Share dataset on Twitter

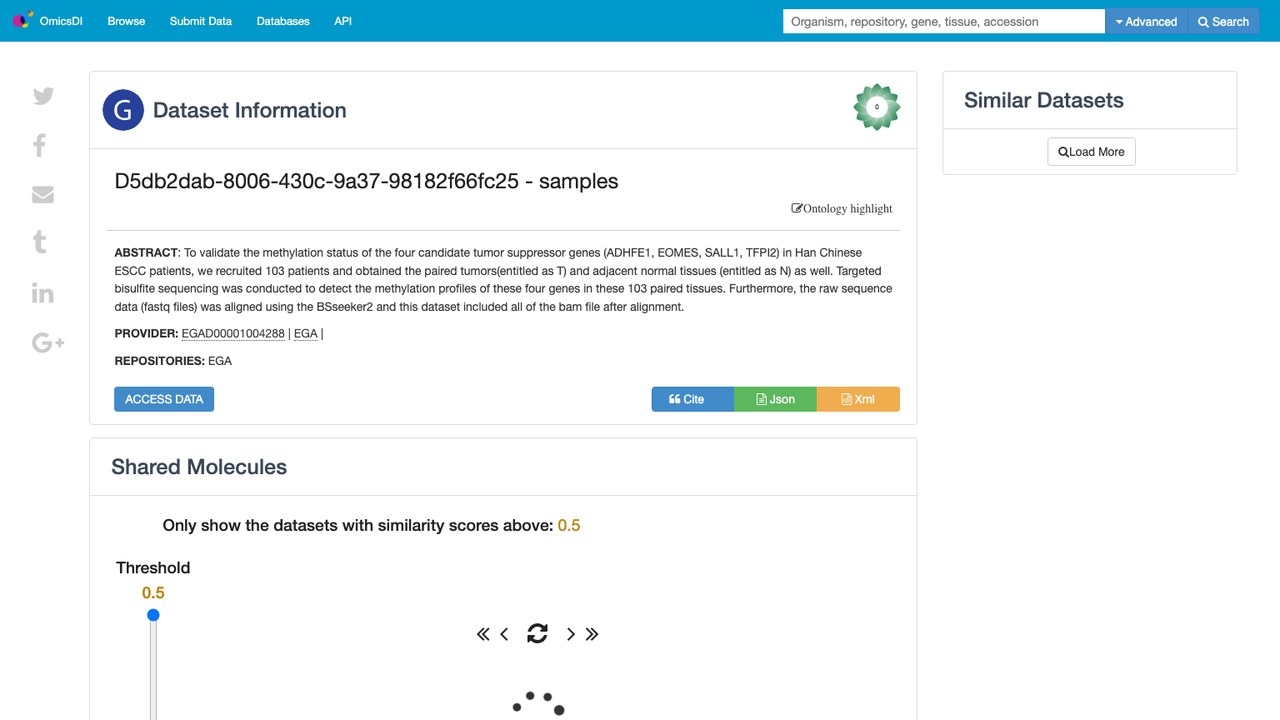click(x=43, y=96)
